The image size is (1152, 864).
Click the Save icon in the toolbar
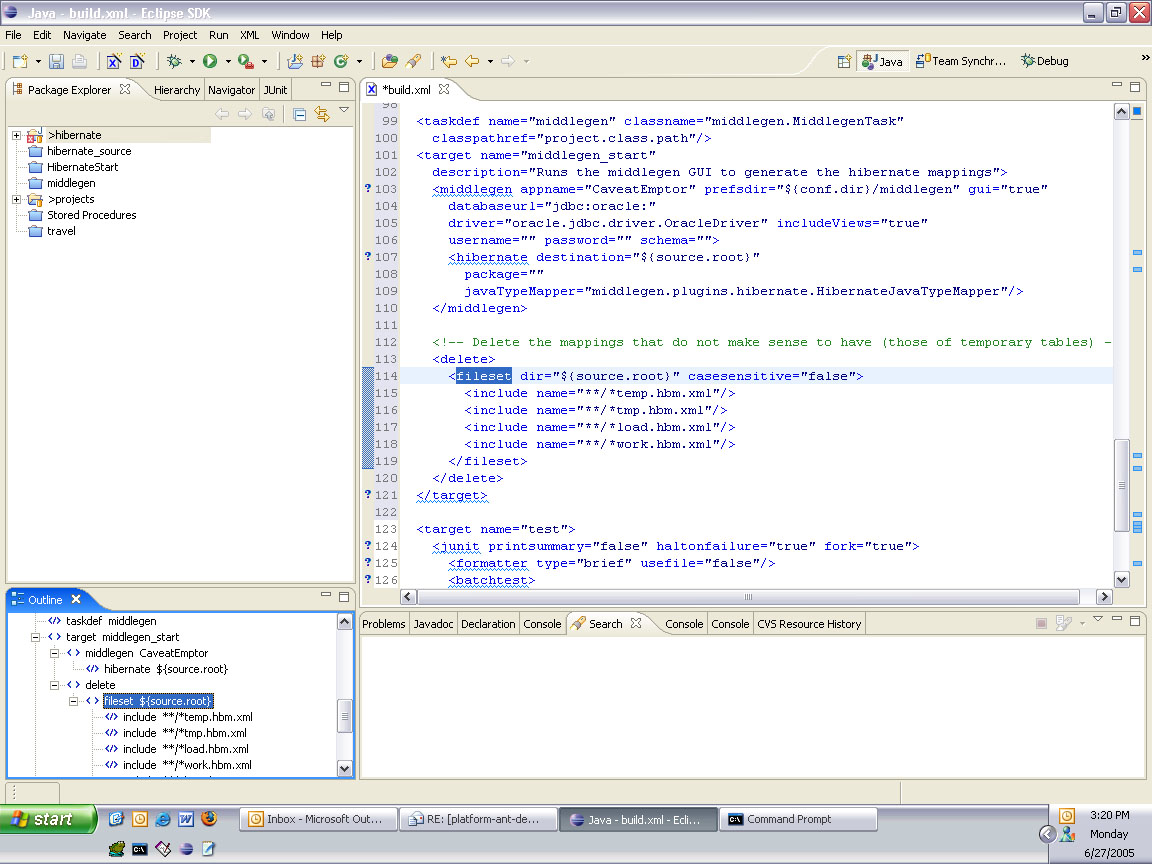[x=57, y=61]
